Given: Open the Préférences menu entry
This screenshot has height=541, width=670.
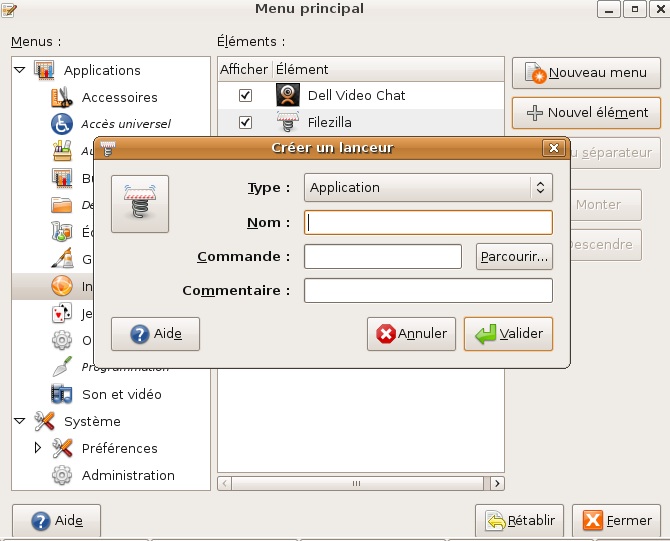Looking at the screenshot, I should tap(119, 448).
